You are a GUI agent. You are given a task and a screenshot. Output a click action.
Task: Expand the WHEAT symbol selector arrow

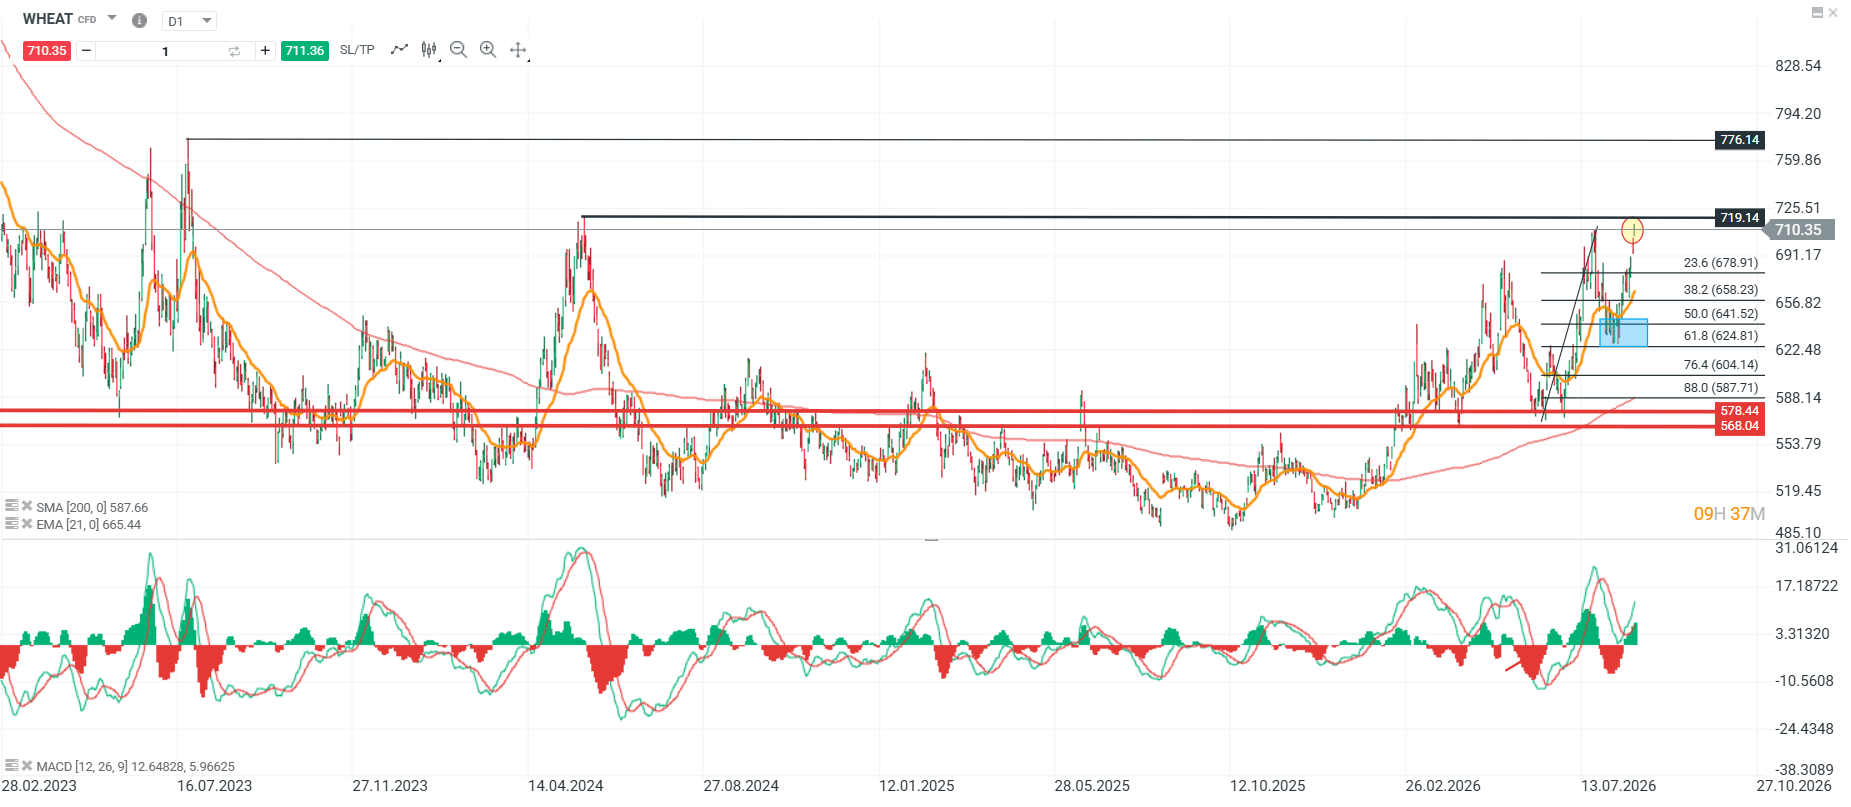pos(112,18)
